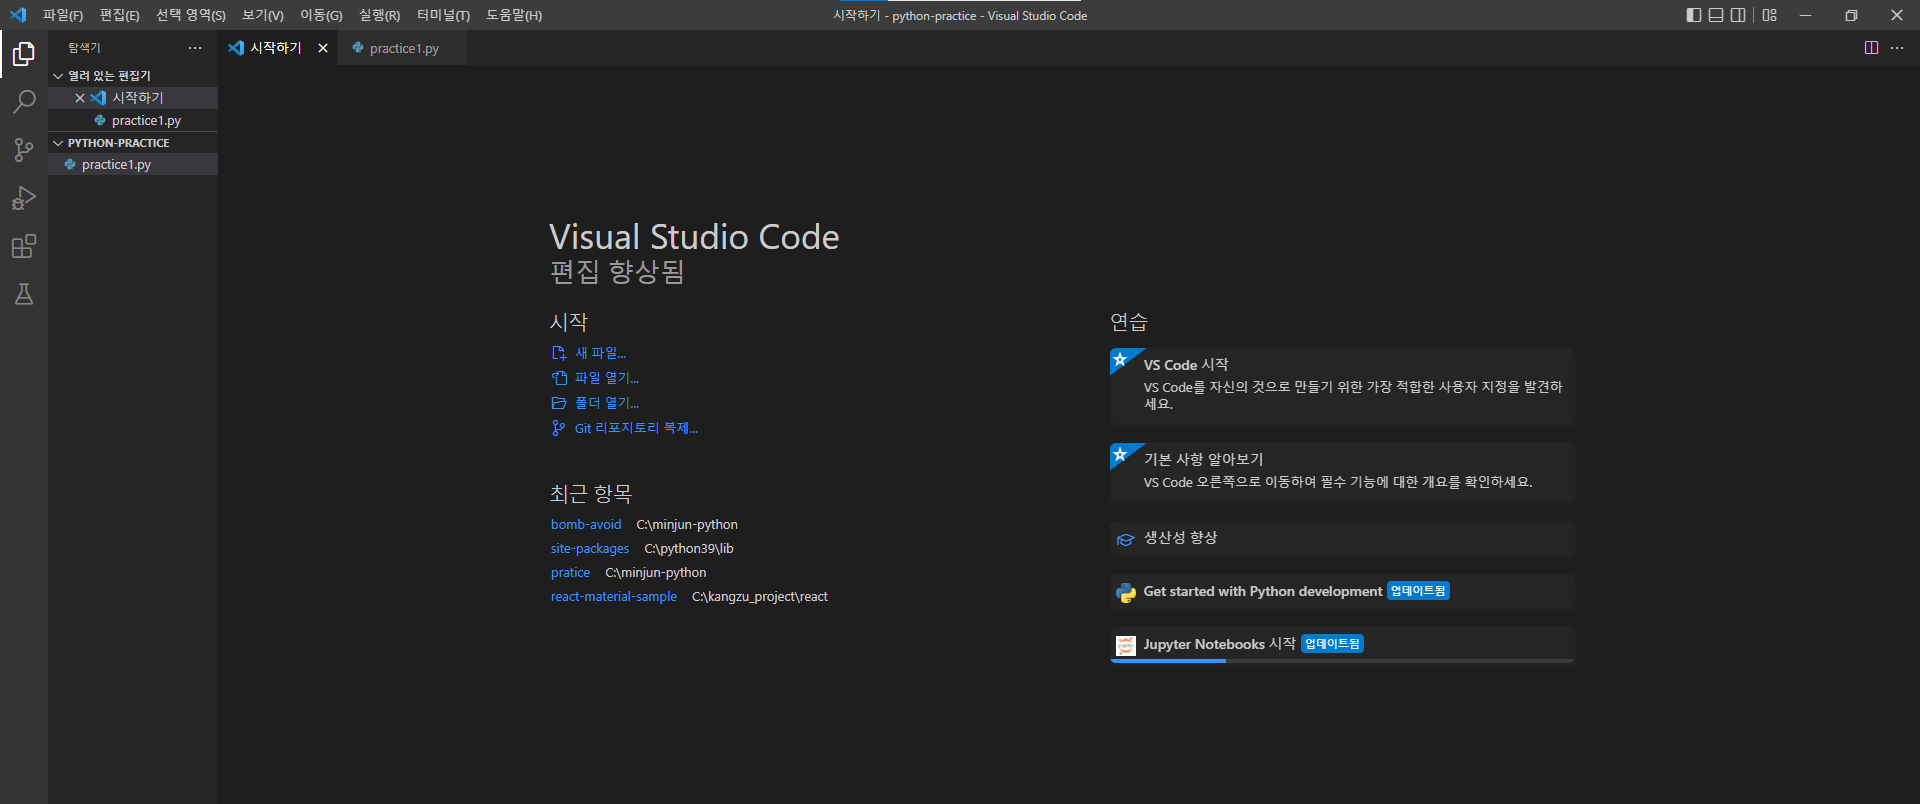This screenshot has width=1920, height=804.
Task: Open the Source Control view icon
Action: (x=24, y=149)
